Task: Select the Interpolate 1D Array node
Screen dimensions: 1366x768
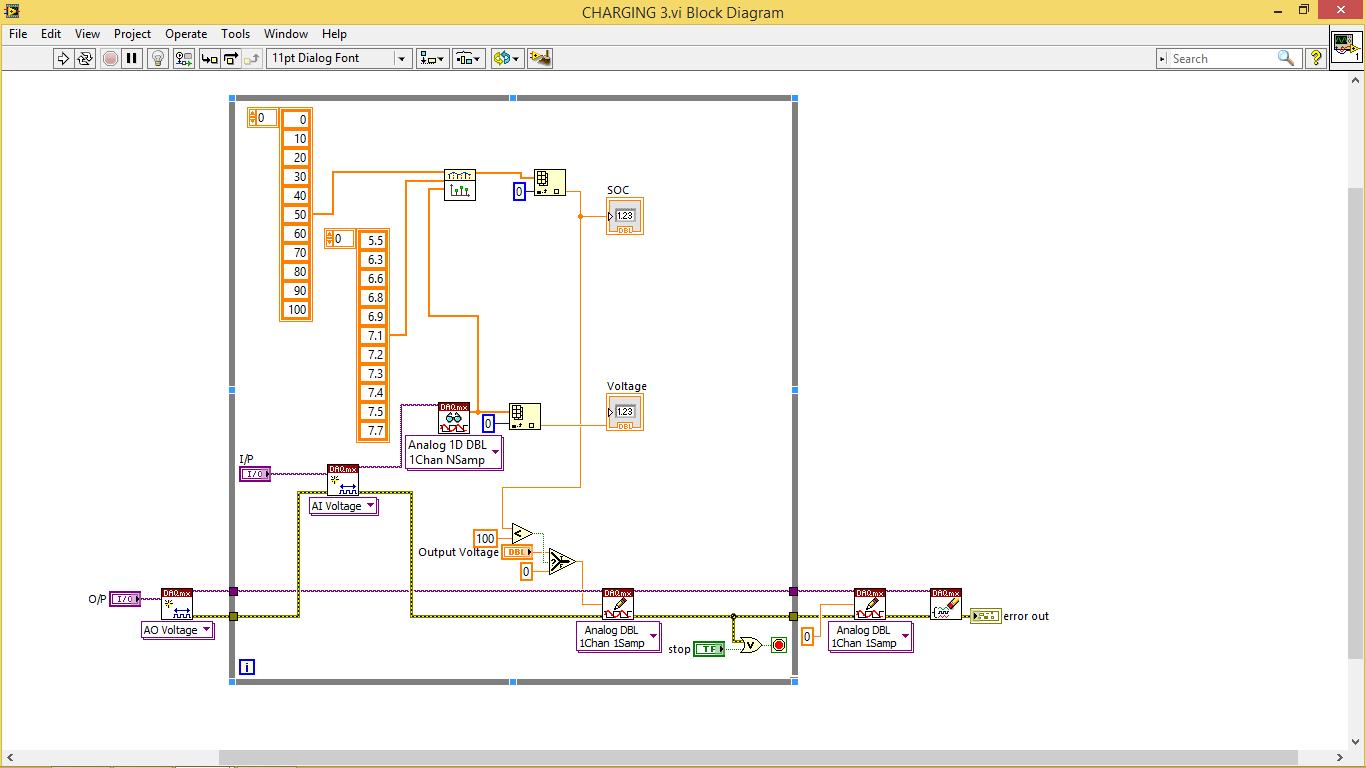Action: [460, 184]
